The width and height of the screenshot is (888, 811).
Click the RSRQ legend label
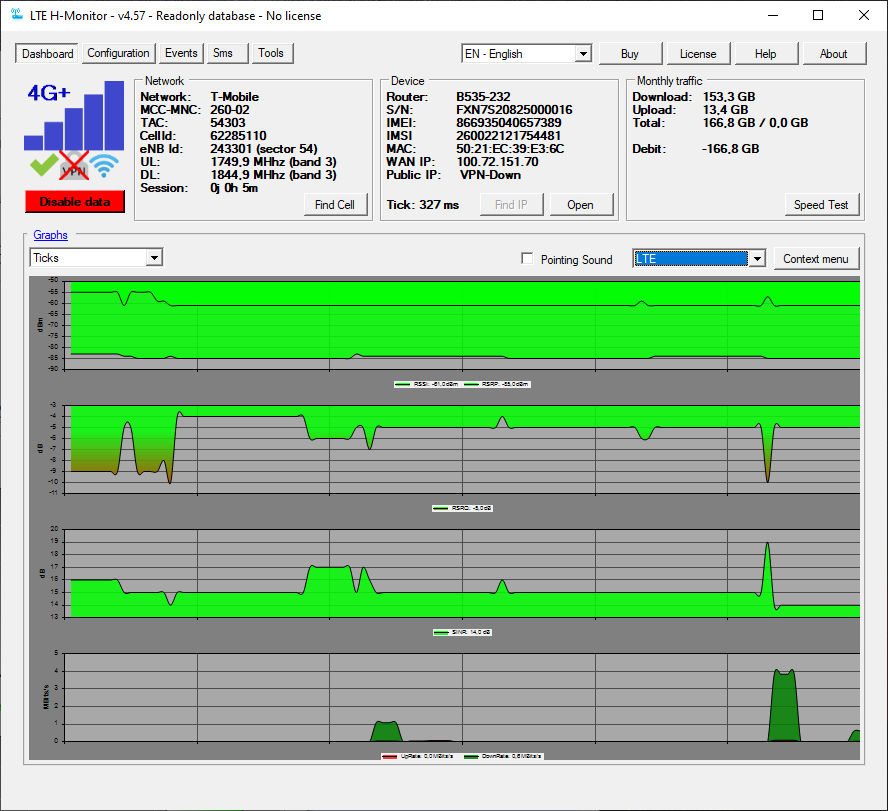click(x=462, y=508)
